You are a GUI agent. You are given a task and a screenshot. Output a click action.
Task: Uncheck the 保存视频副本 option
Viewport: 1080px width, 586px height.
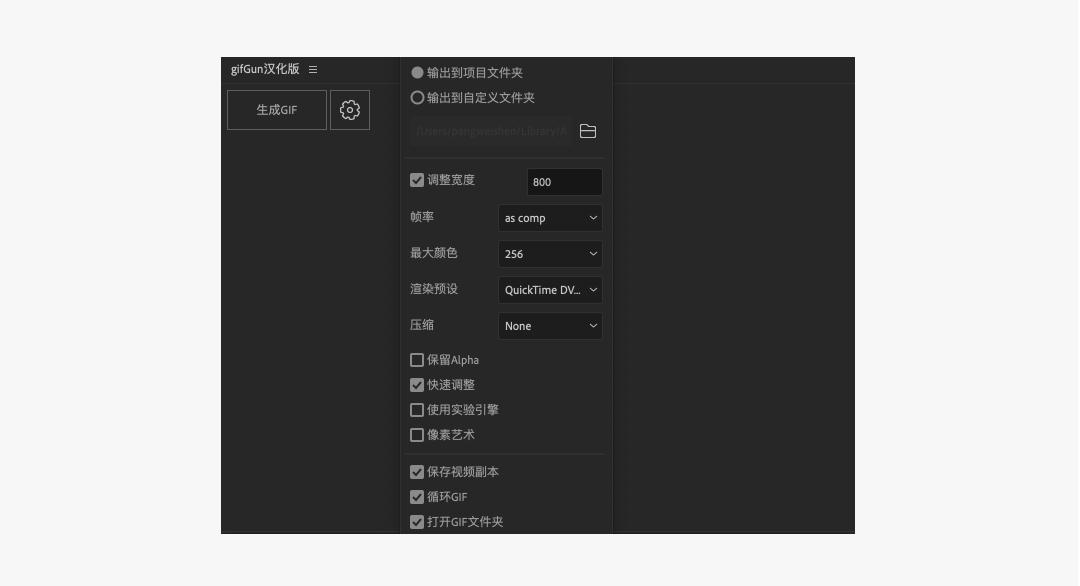pos(416,471)
